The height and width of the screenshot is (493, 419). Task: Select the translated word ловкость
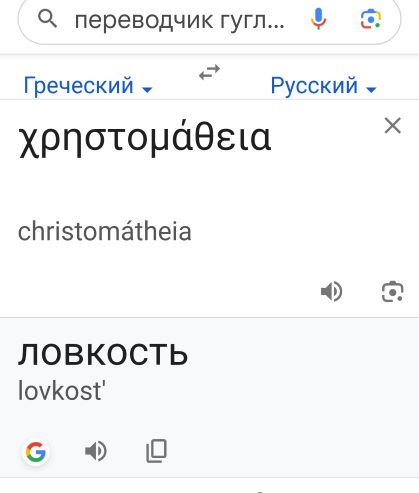click(103, 354)
